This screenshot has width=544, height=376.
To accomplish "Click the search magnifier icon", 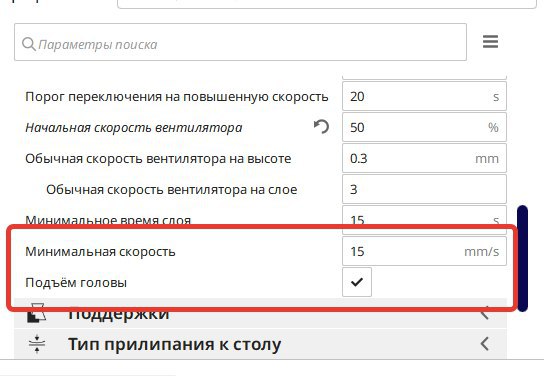I will (29, 44).
